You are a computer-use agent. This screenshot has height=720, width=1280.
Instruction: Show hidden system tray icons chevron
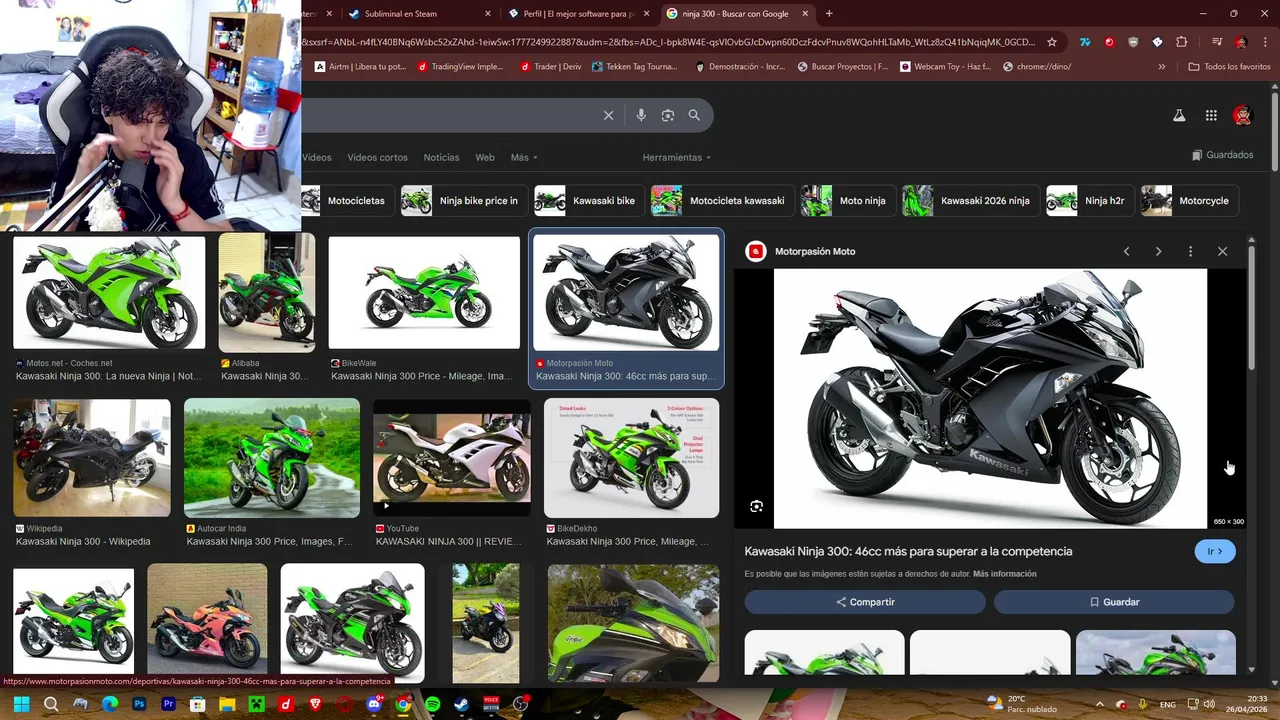tap(1099, 704)
